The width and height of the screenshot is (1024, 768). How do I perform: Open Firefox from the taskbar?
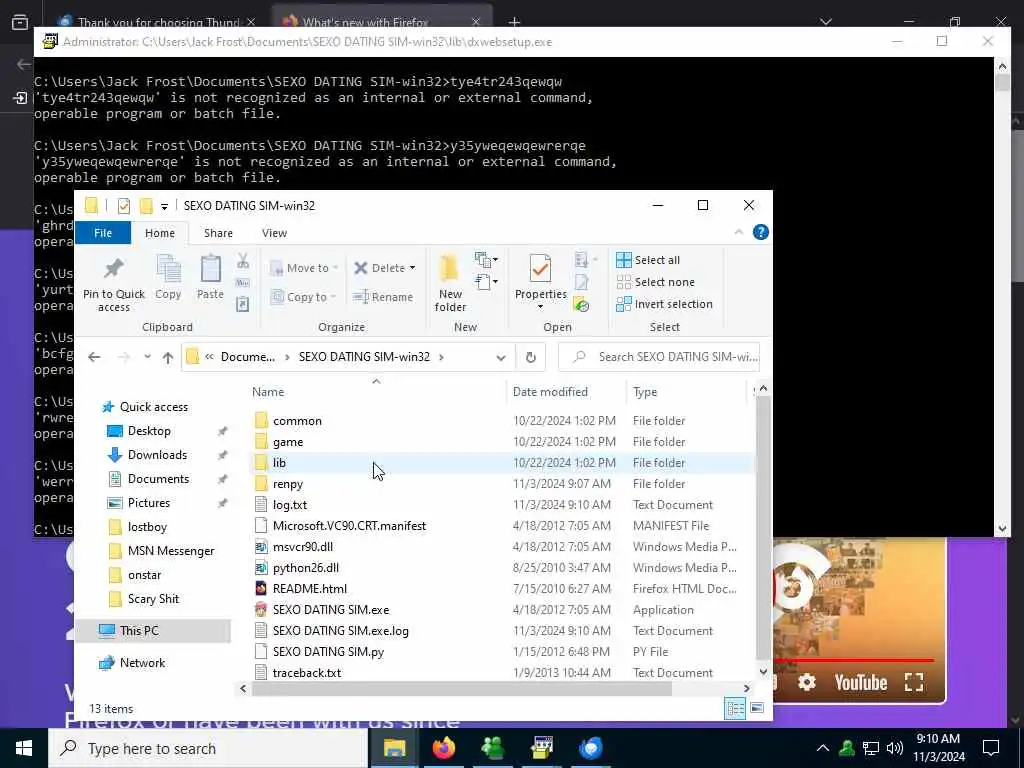coord(443,748)
